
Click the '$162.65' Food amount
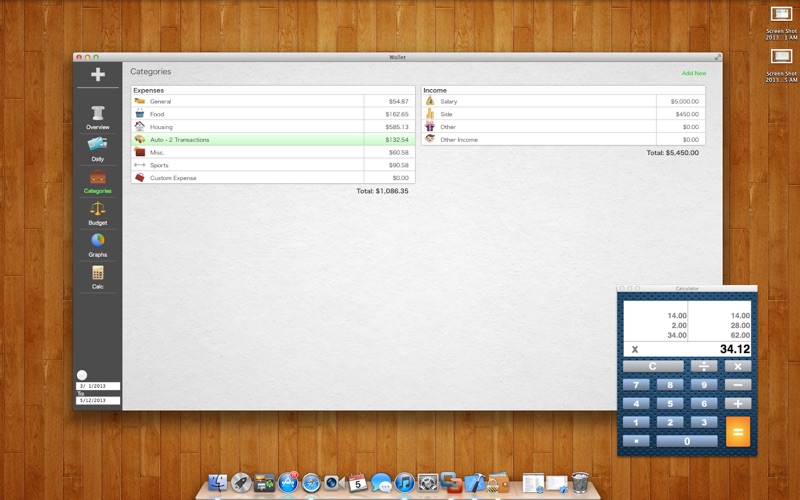397,114
